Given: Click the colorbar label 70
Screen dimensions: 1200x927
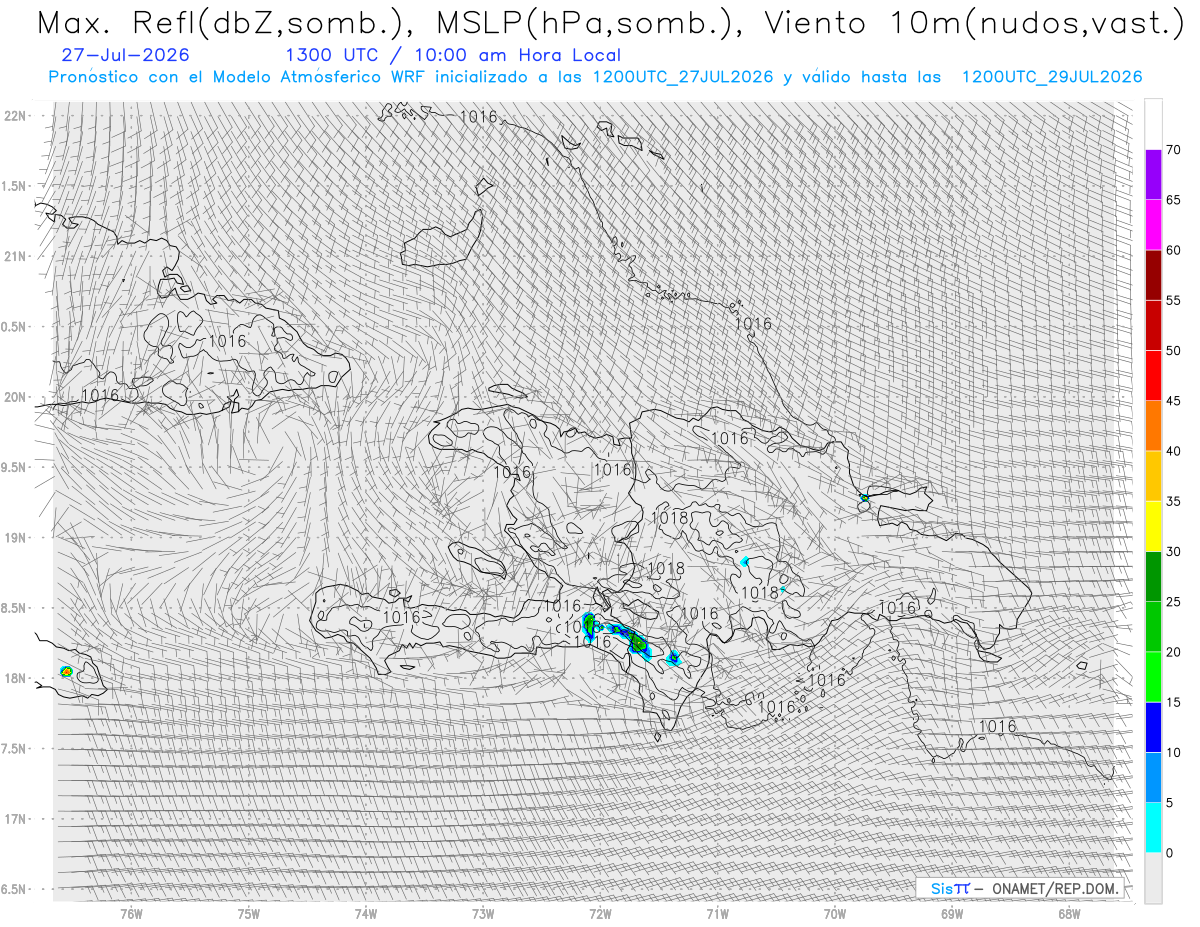Looking at the screenshot, I should pyautogui.click(x=1174, y=150).
